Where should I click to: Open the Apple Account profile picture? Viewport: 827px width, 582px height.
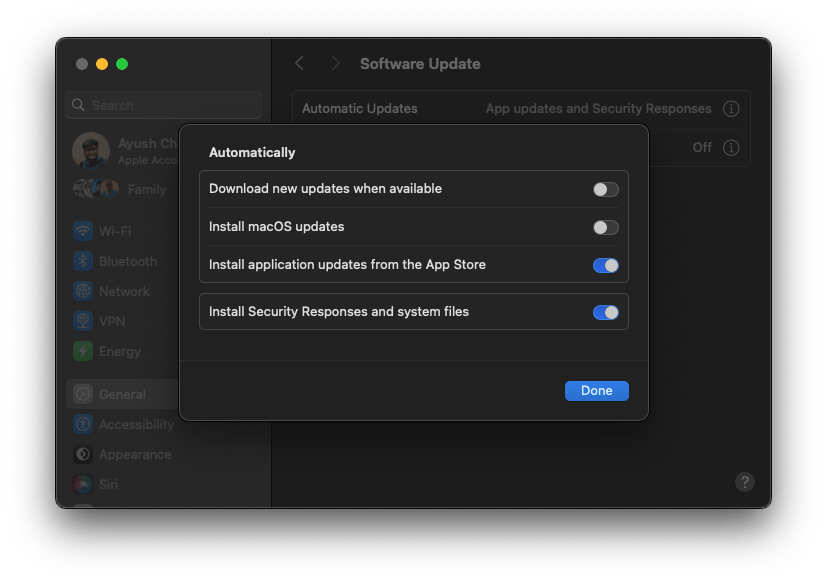(x=91, y=151)
